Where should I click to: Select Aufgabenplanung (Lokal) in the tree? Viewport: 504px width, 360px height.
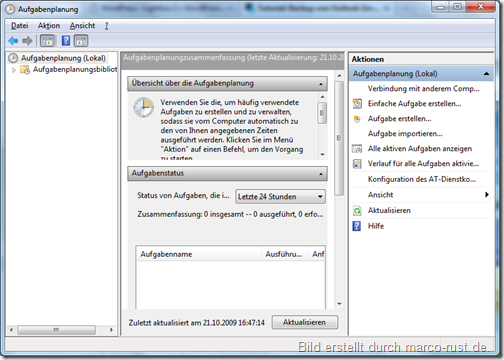tap(63, 58)
